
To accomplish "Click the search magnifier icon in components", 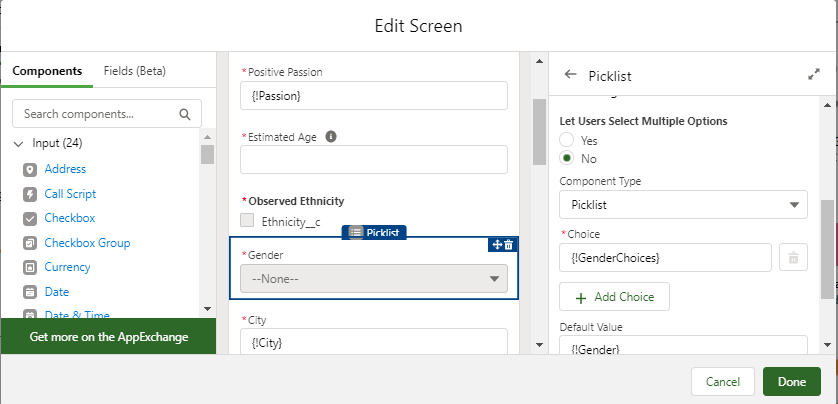I will point(185,114).
